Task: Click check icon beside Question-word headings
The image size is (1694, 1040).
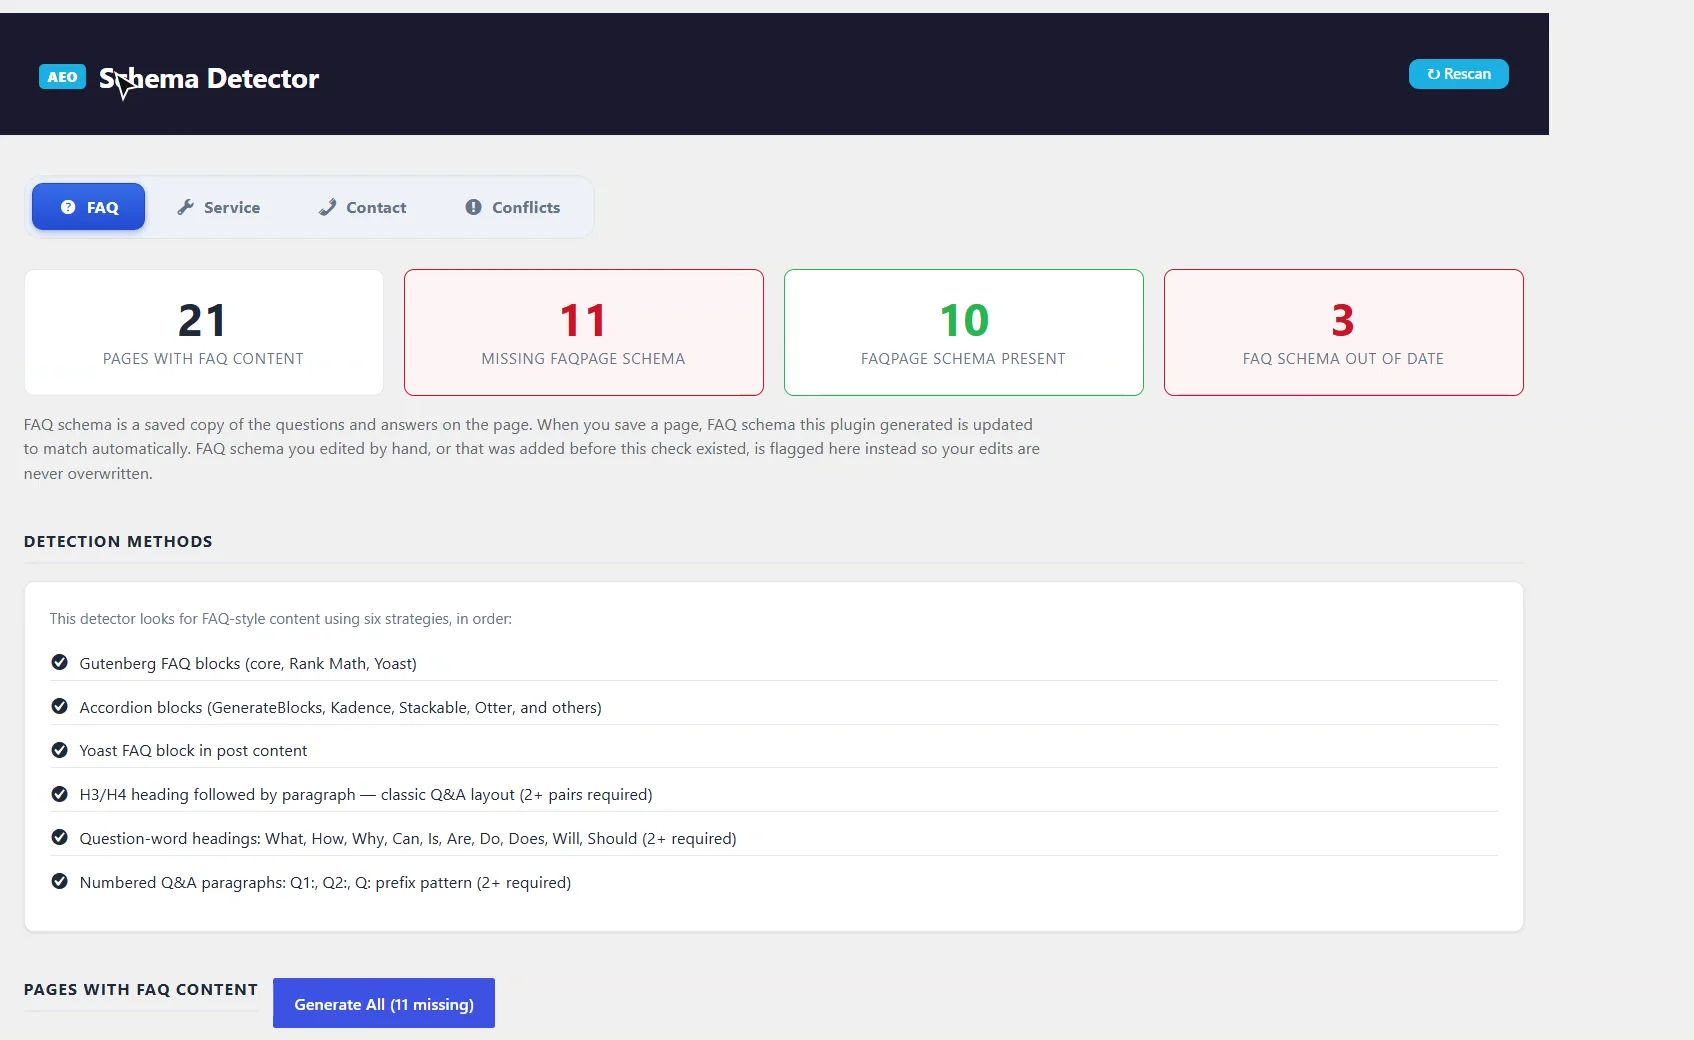Action: click(x=59, y=837)
